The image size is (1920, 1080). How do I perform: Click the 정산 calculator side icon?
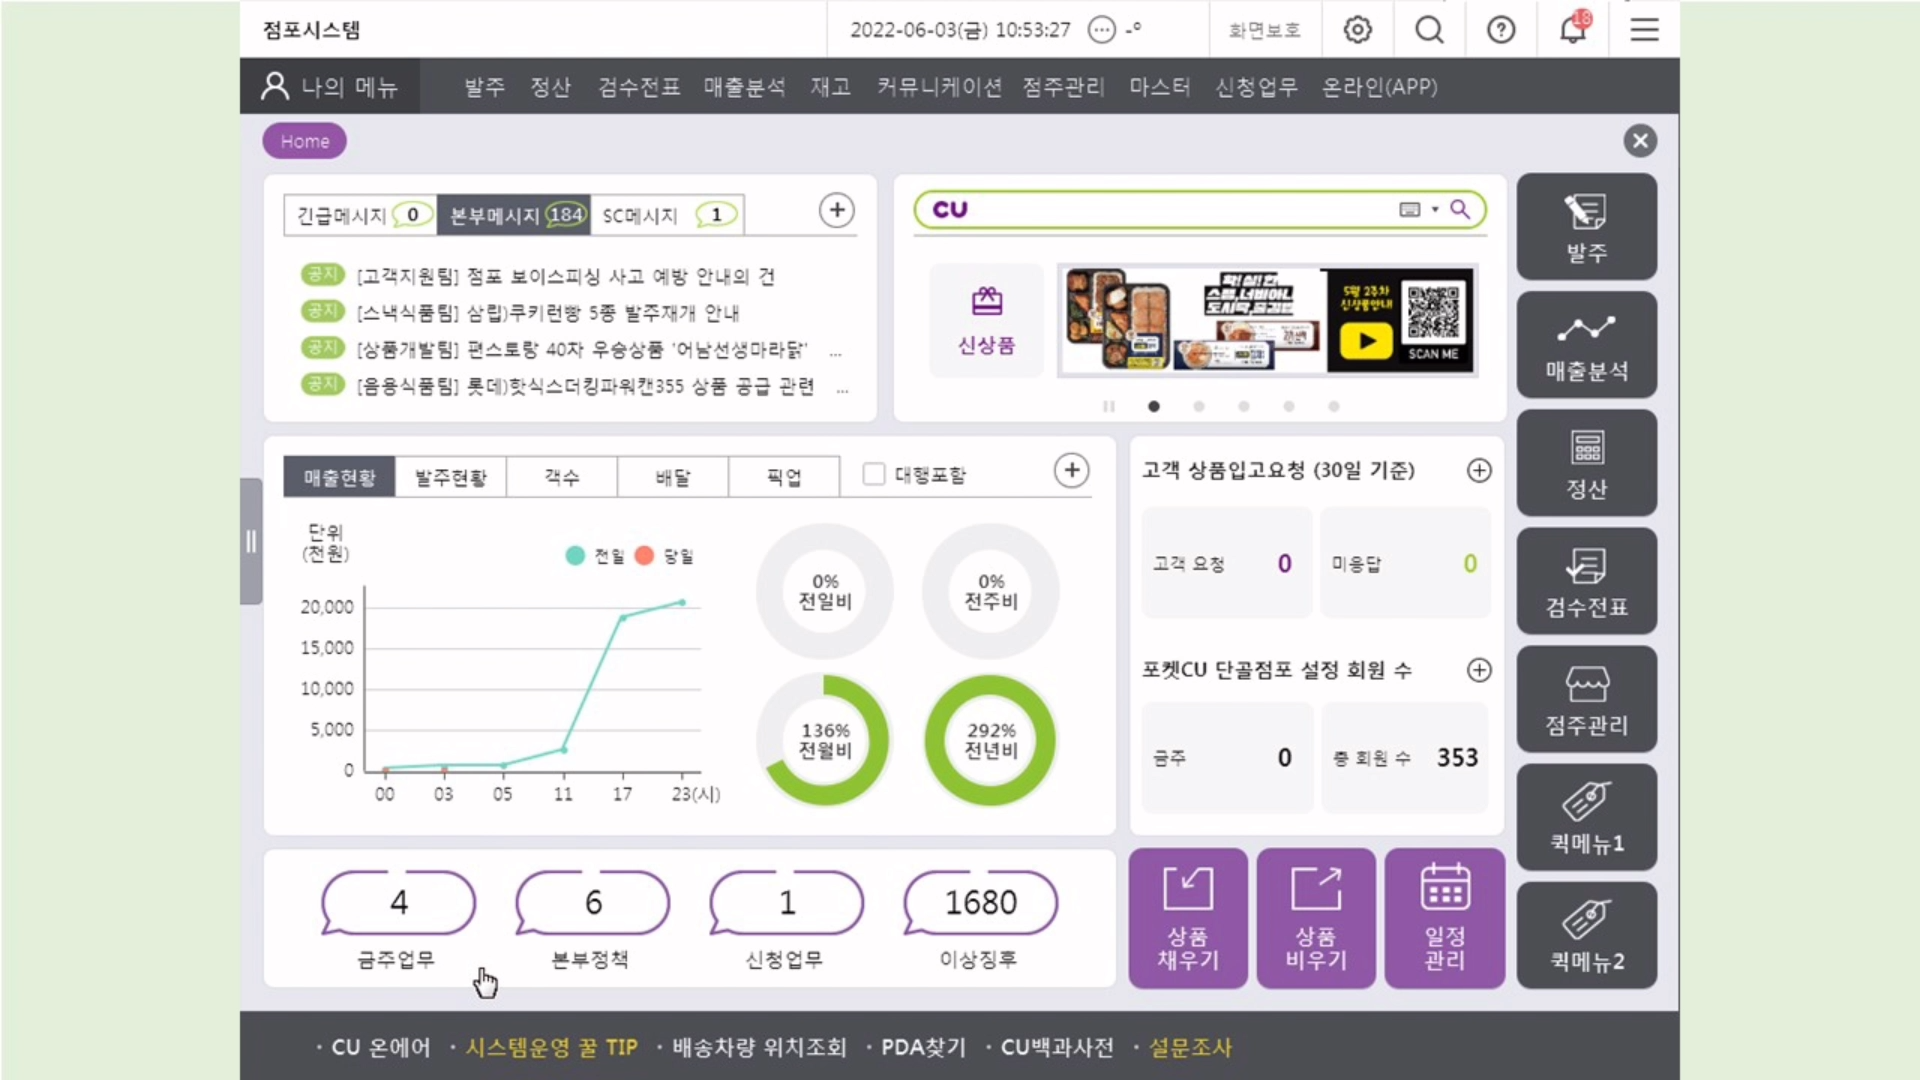click(x=1586, y=462)
